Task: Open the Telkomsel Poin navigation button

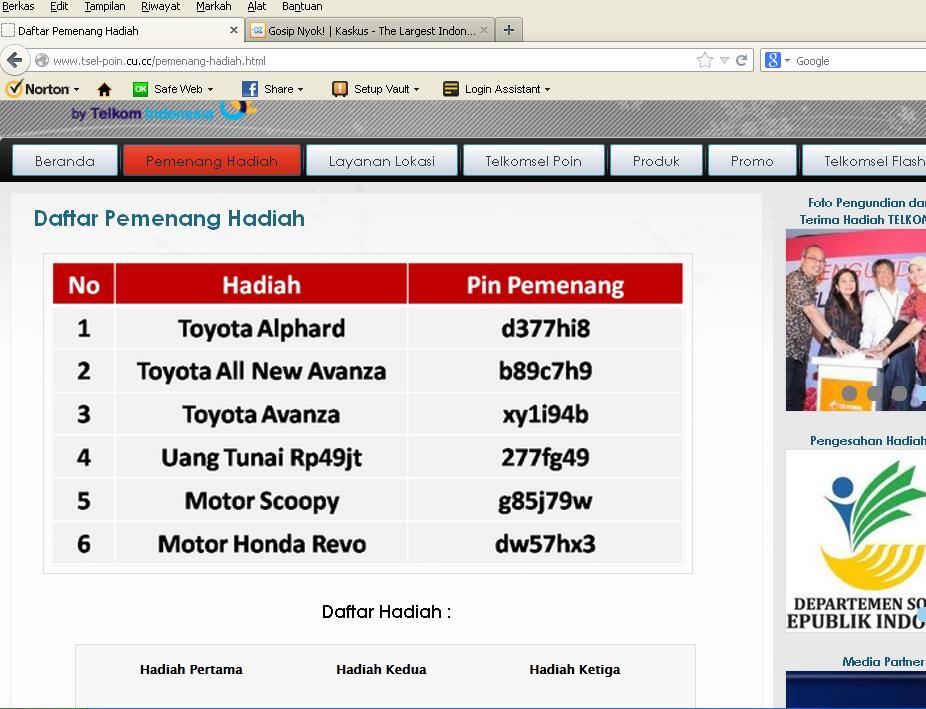Action: (x=533, y=161)
